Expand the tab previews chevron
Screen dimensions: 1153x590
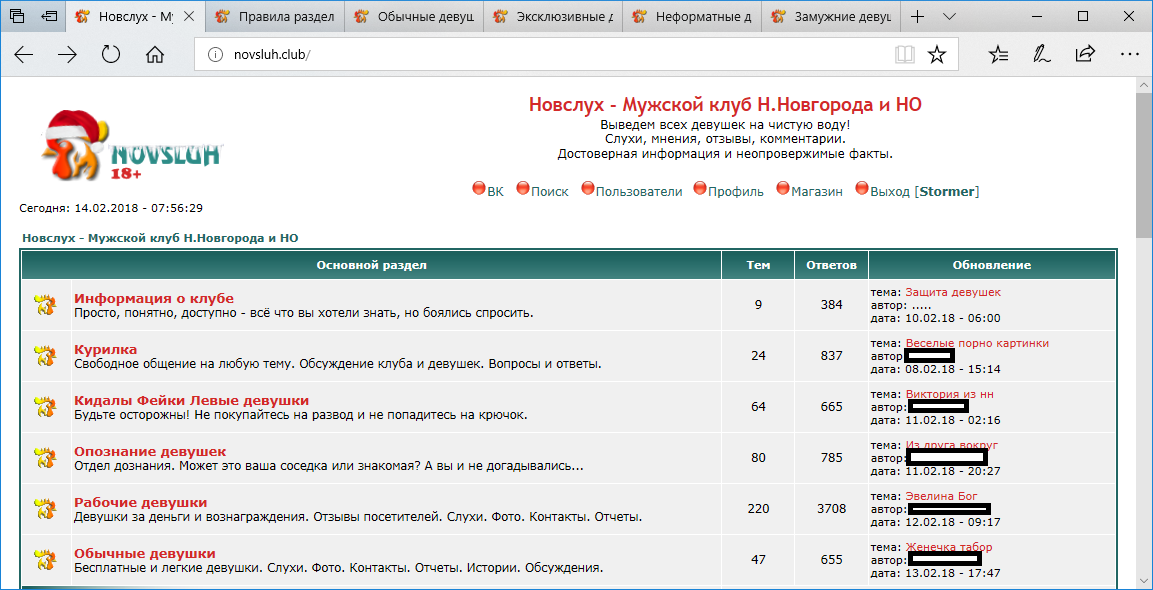[949, 17]
